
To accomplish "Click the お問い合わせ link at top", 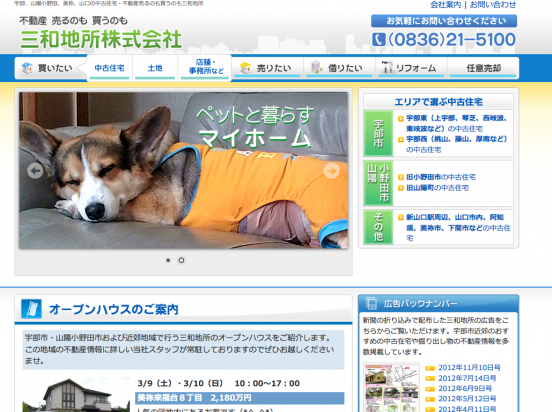I will pos(493,5).
